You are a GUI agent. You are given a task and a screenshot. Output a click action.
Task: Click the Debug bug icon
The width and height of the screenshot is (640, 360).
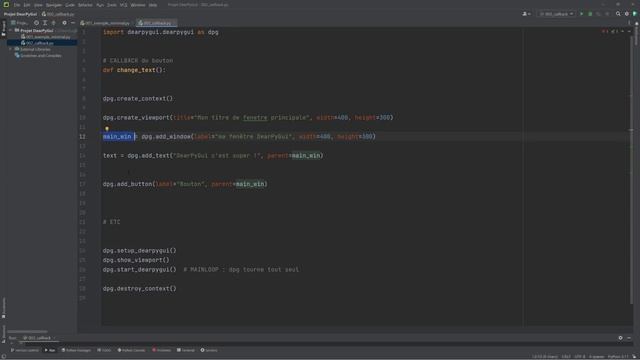[590, 14]
